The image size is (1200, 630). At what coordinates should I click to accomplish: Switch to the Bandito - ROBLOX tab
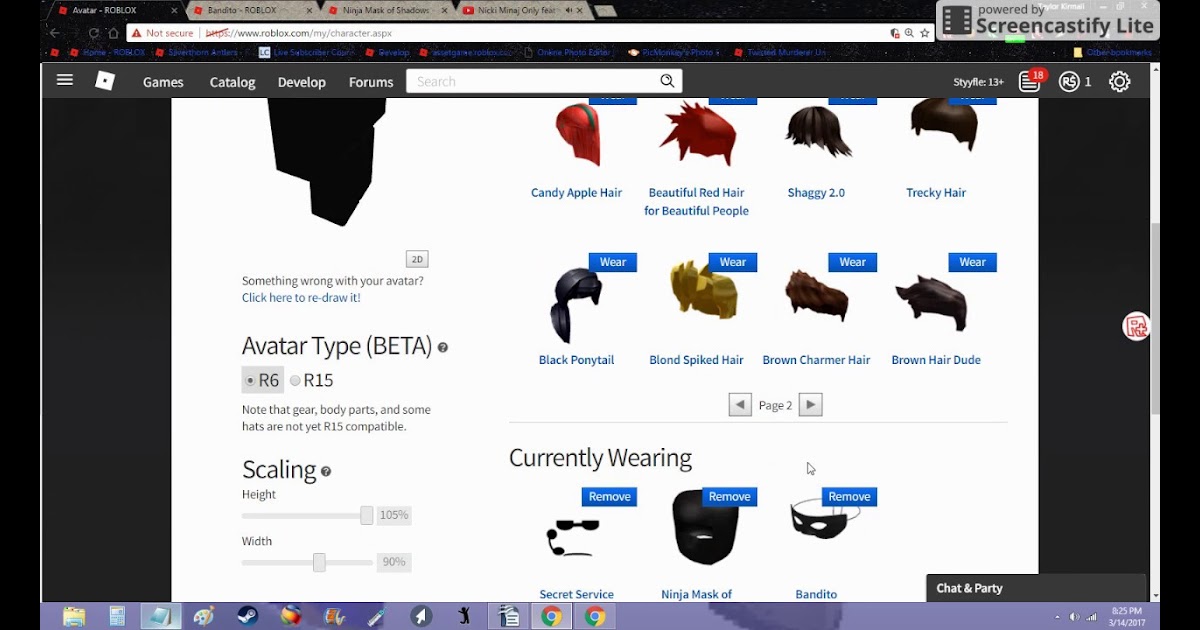250,10
